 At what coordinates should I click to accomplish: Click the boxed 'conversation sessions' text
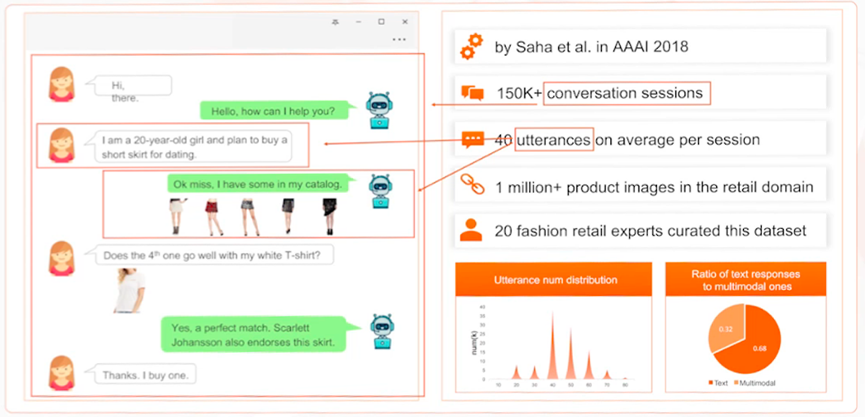[627, 93]
